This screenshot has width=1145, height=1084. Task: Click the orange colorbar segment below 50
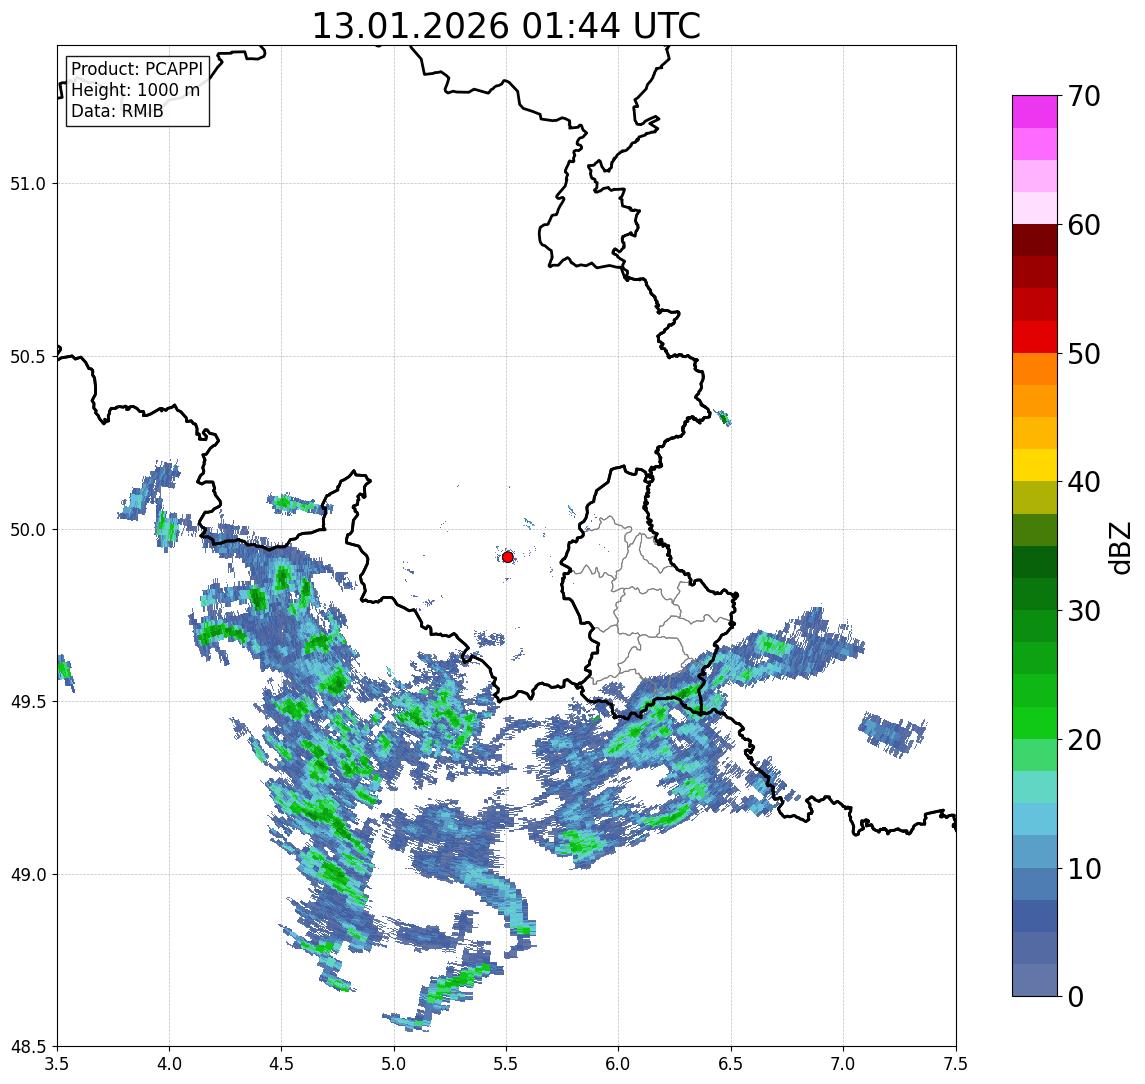1035,369
